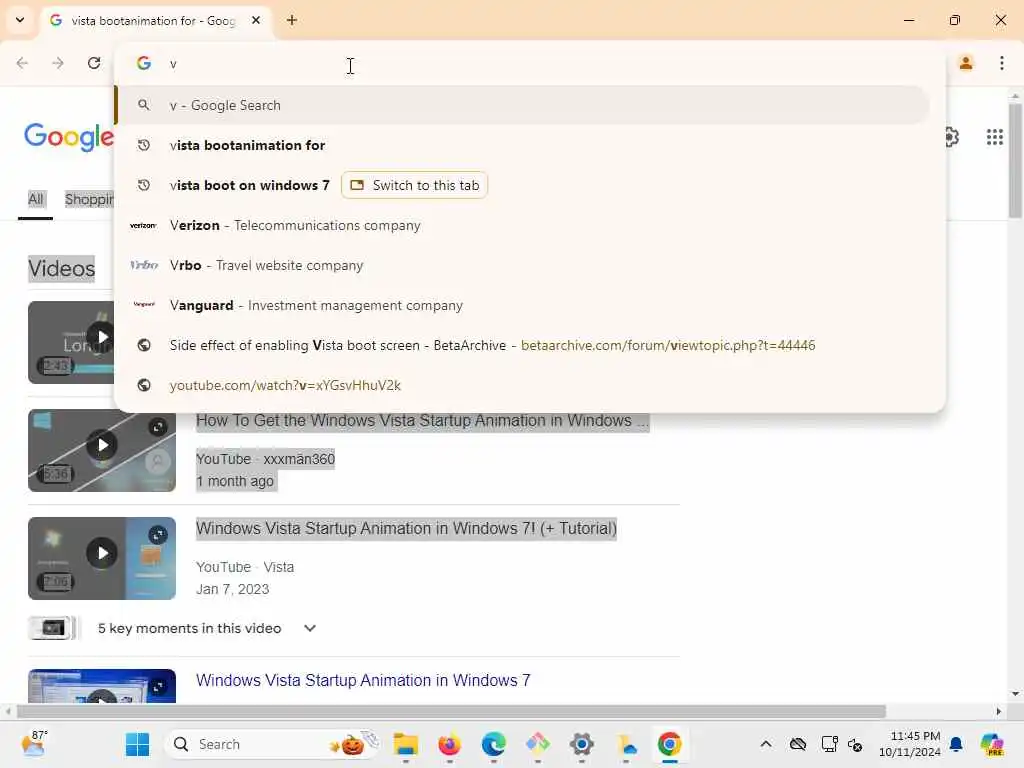Play the 2:43 video thumbnail
The height and width of the screenshot is (768, 1024).
[71, 342]
